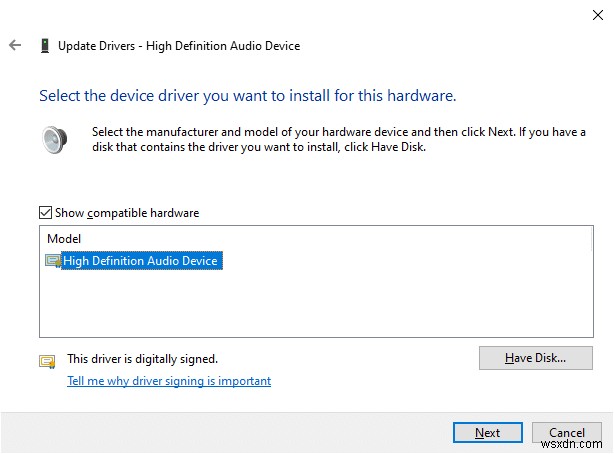The height and width of the screenshot is (454, 614).
Task: Click the Show compatible hardware label text
Action: pos(127,213)
